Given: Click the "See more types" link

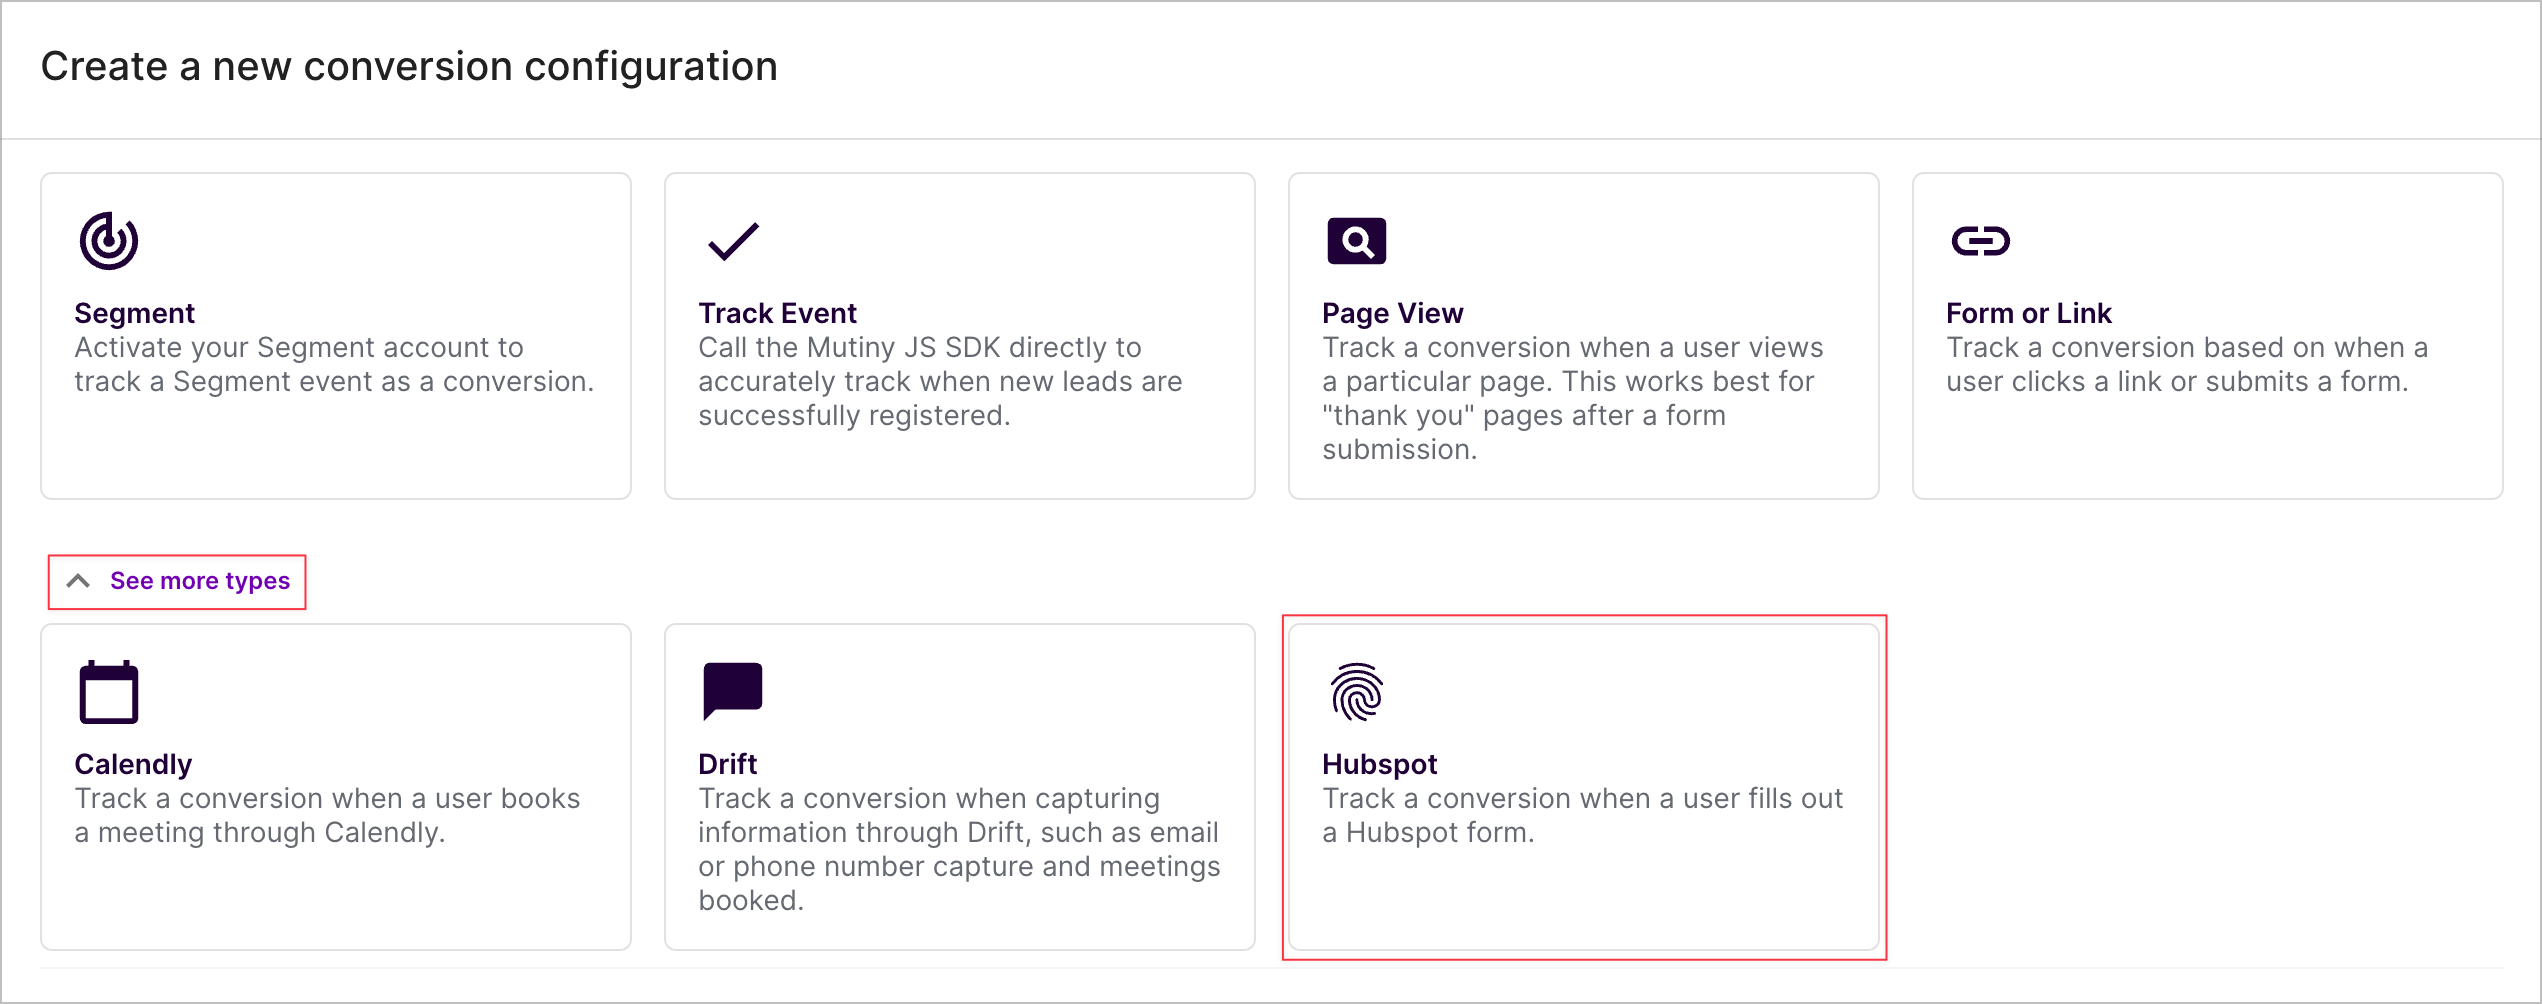Looking at the screenshot, I should point(200,581).
